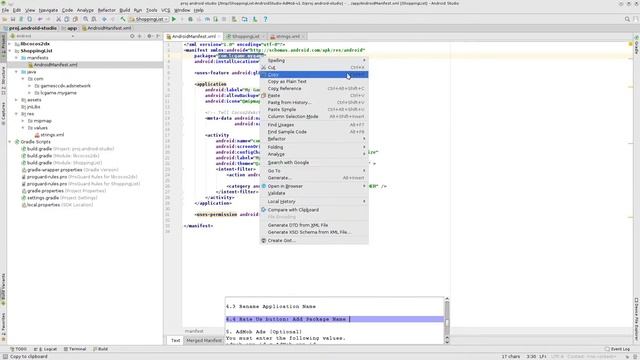Click the Cut scissors toolbar icon
640x360 pixels.
coord(58,19)
